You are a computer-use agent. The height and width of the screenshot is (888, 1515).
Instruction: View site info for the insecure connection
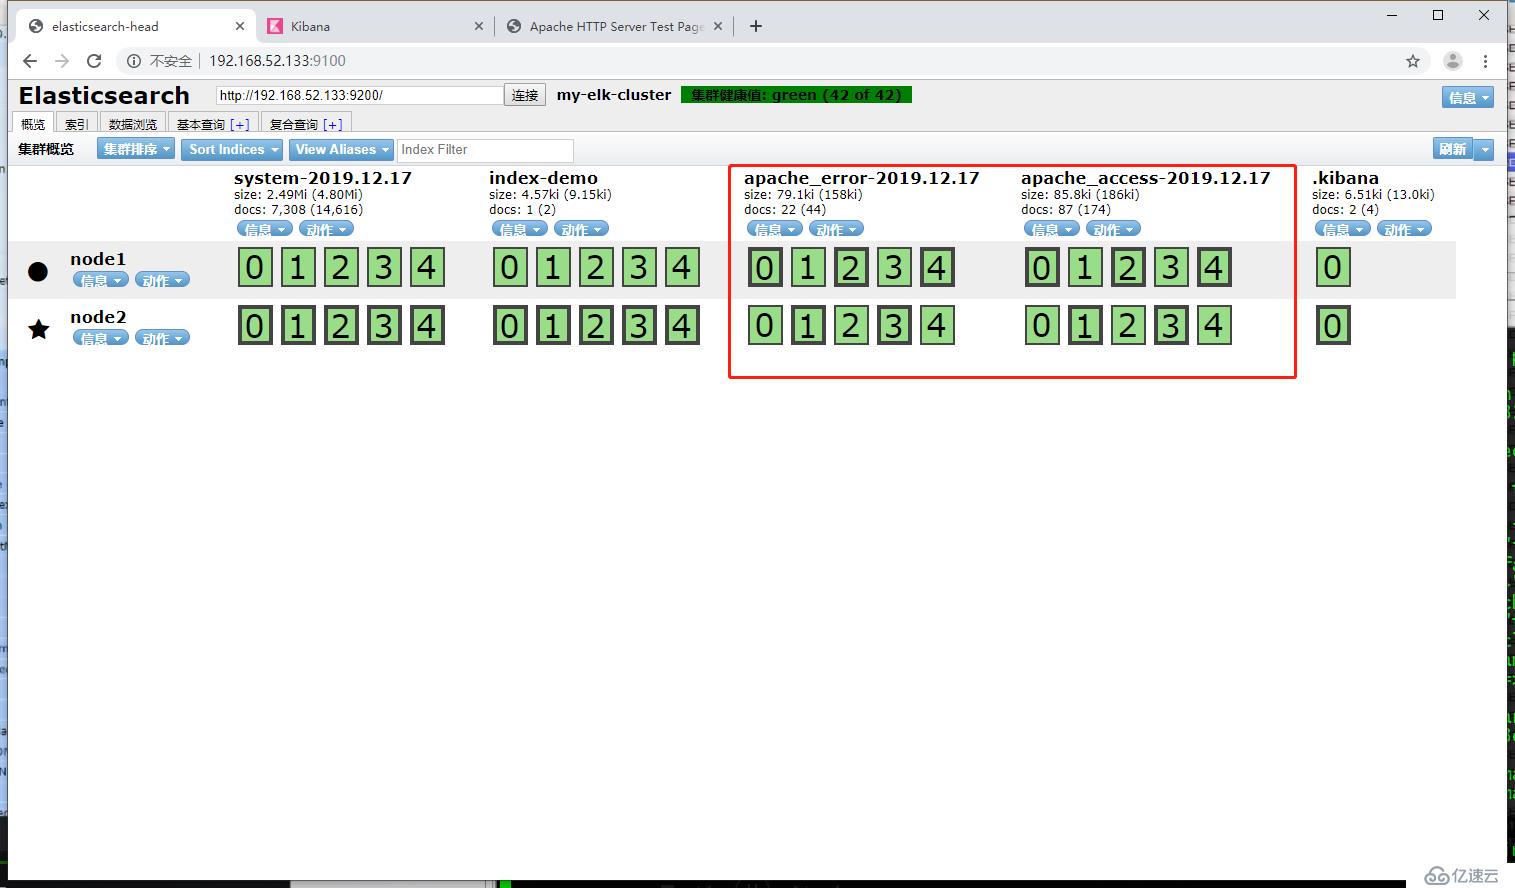coord(134,61)
